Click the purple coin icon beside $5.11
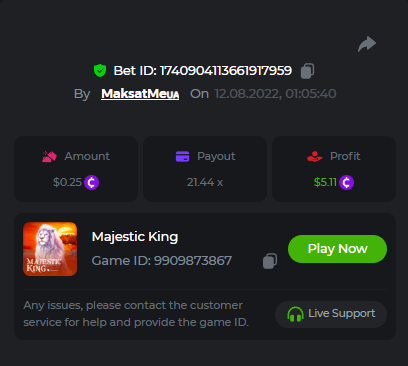The image size is (408, 366). pos(346,182)
